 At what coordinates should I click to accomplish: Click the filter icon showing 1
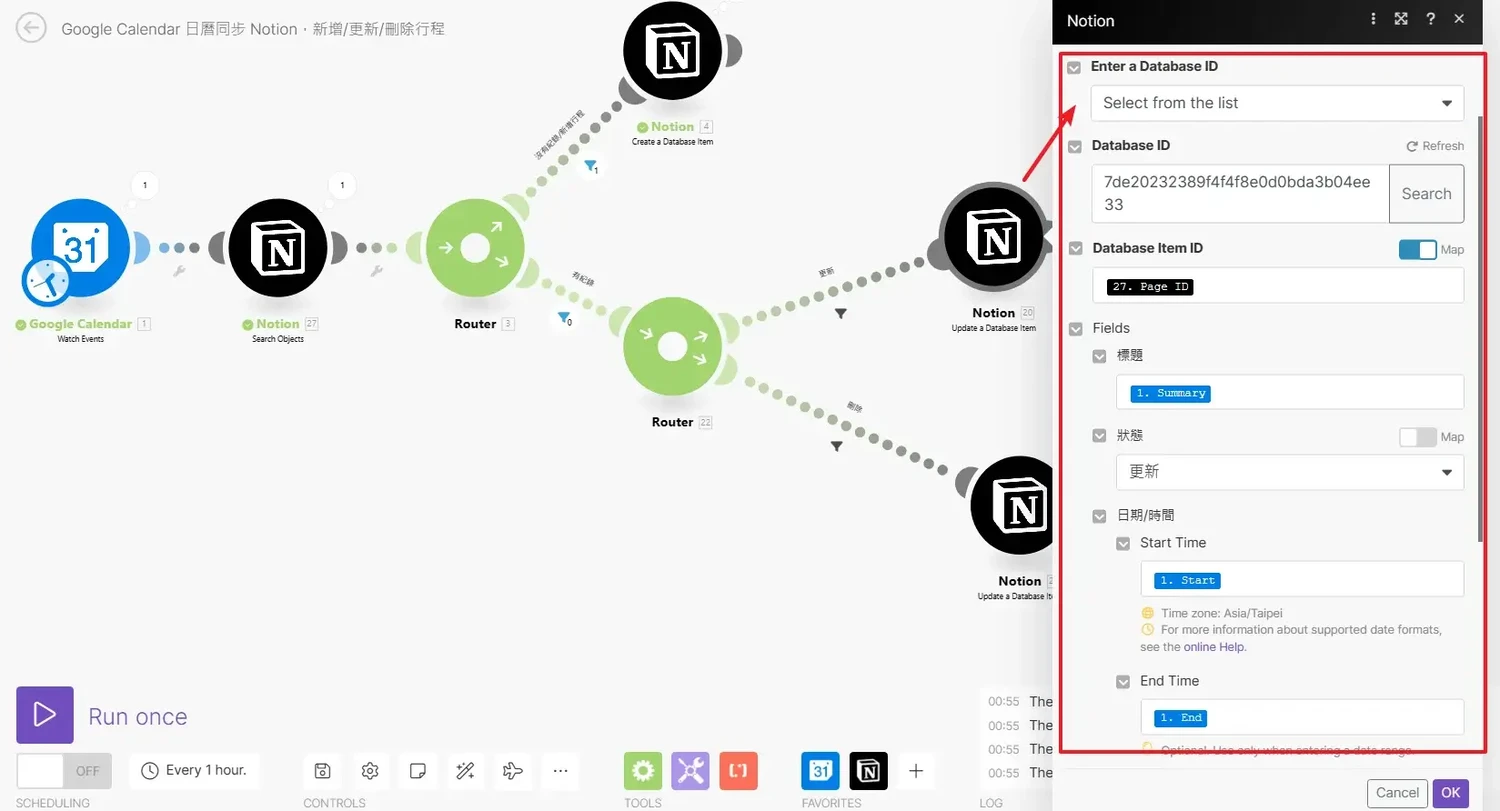591,166
